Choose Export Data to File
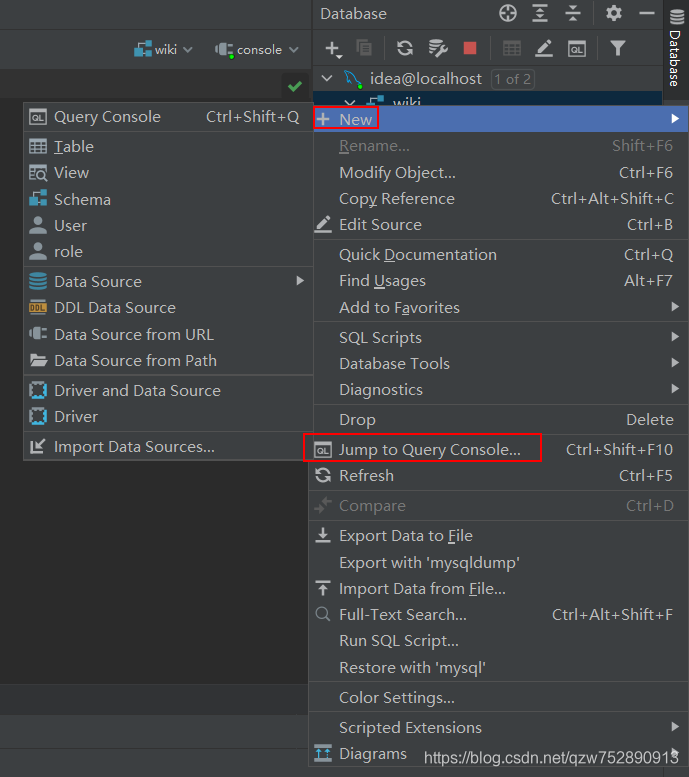Screen dimensions: 689x777 [498, 536]
